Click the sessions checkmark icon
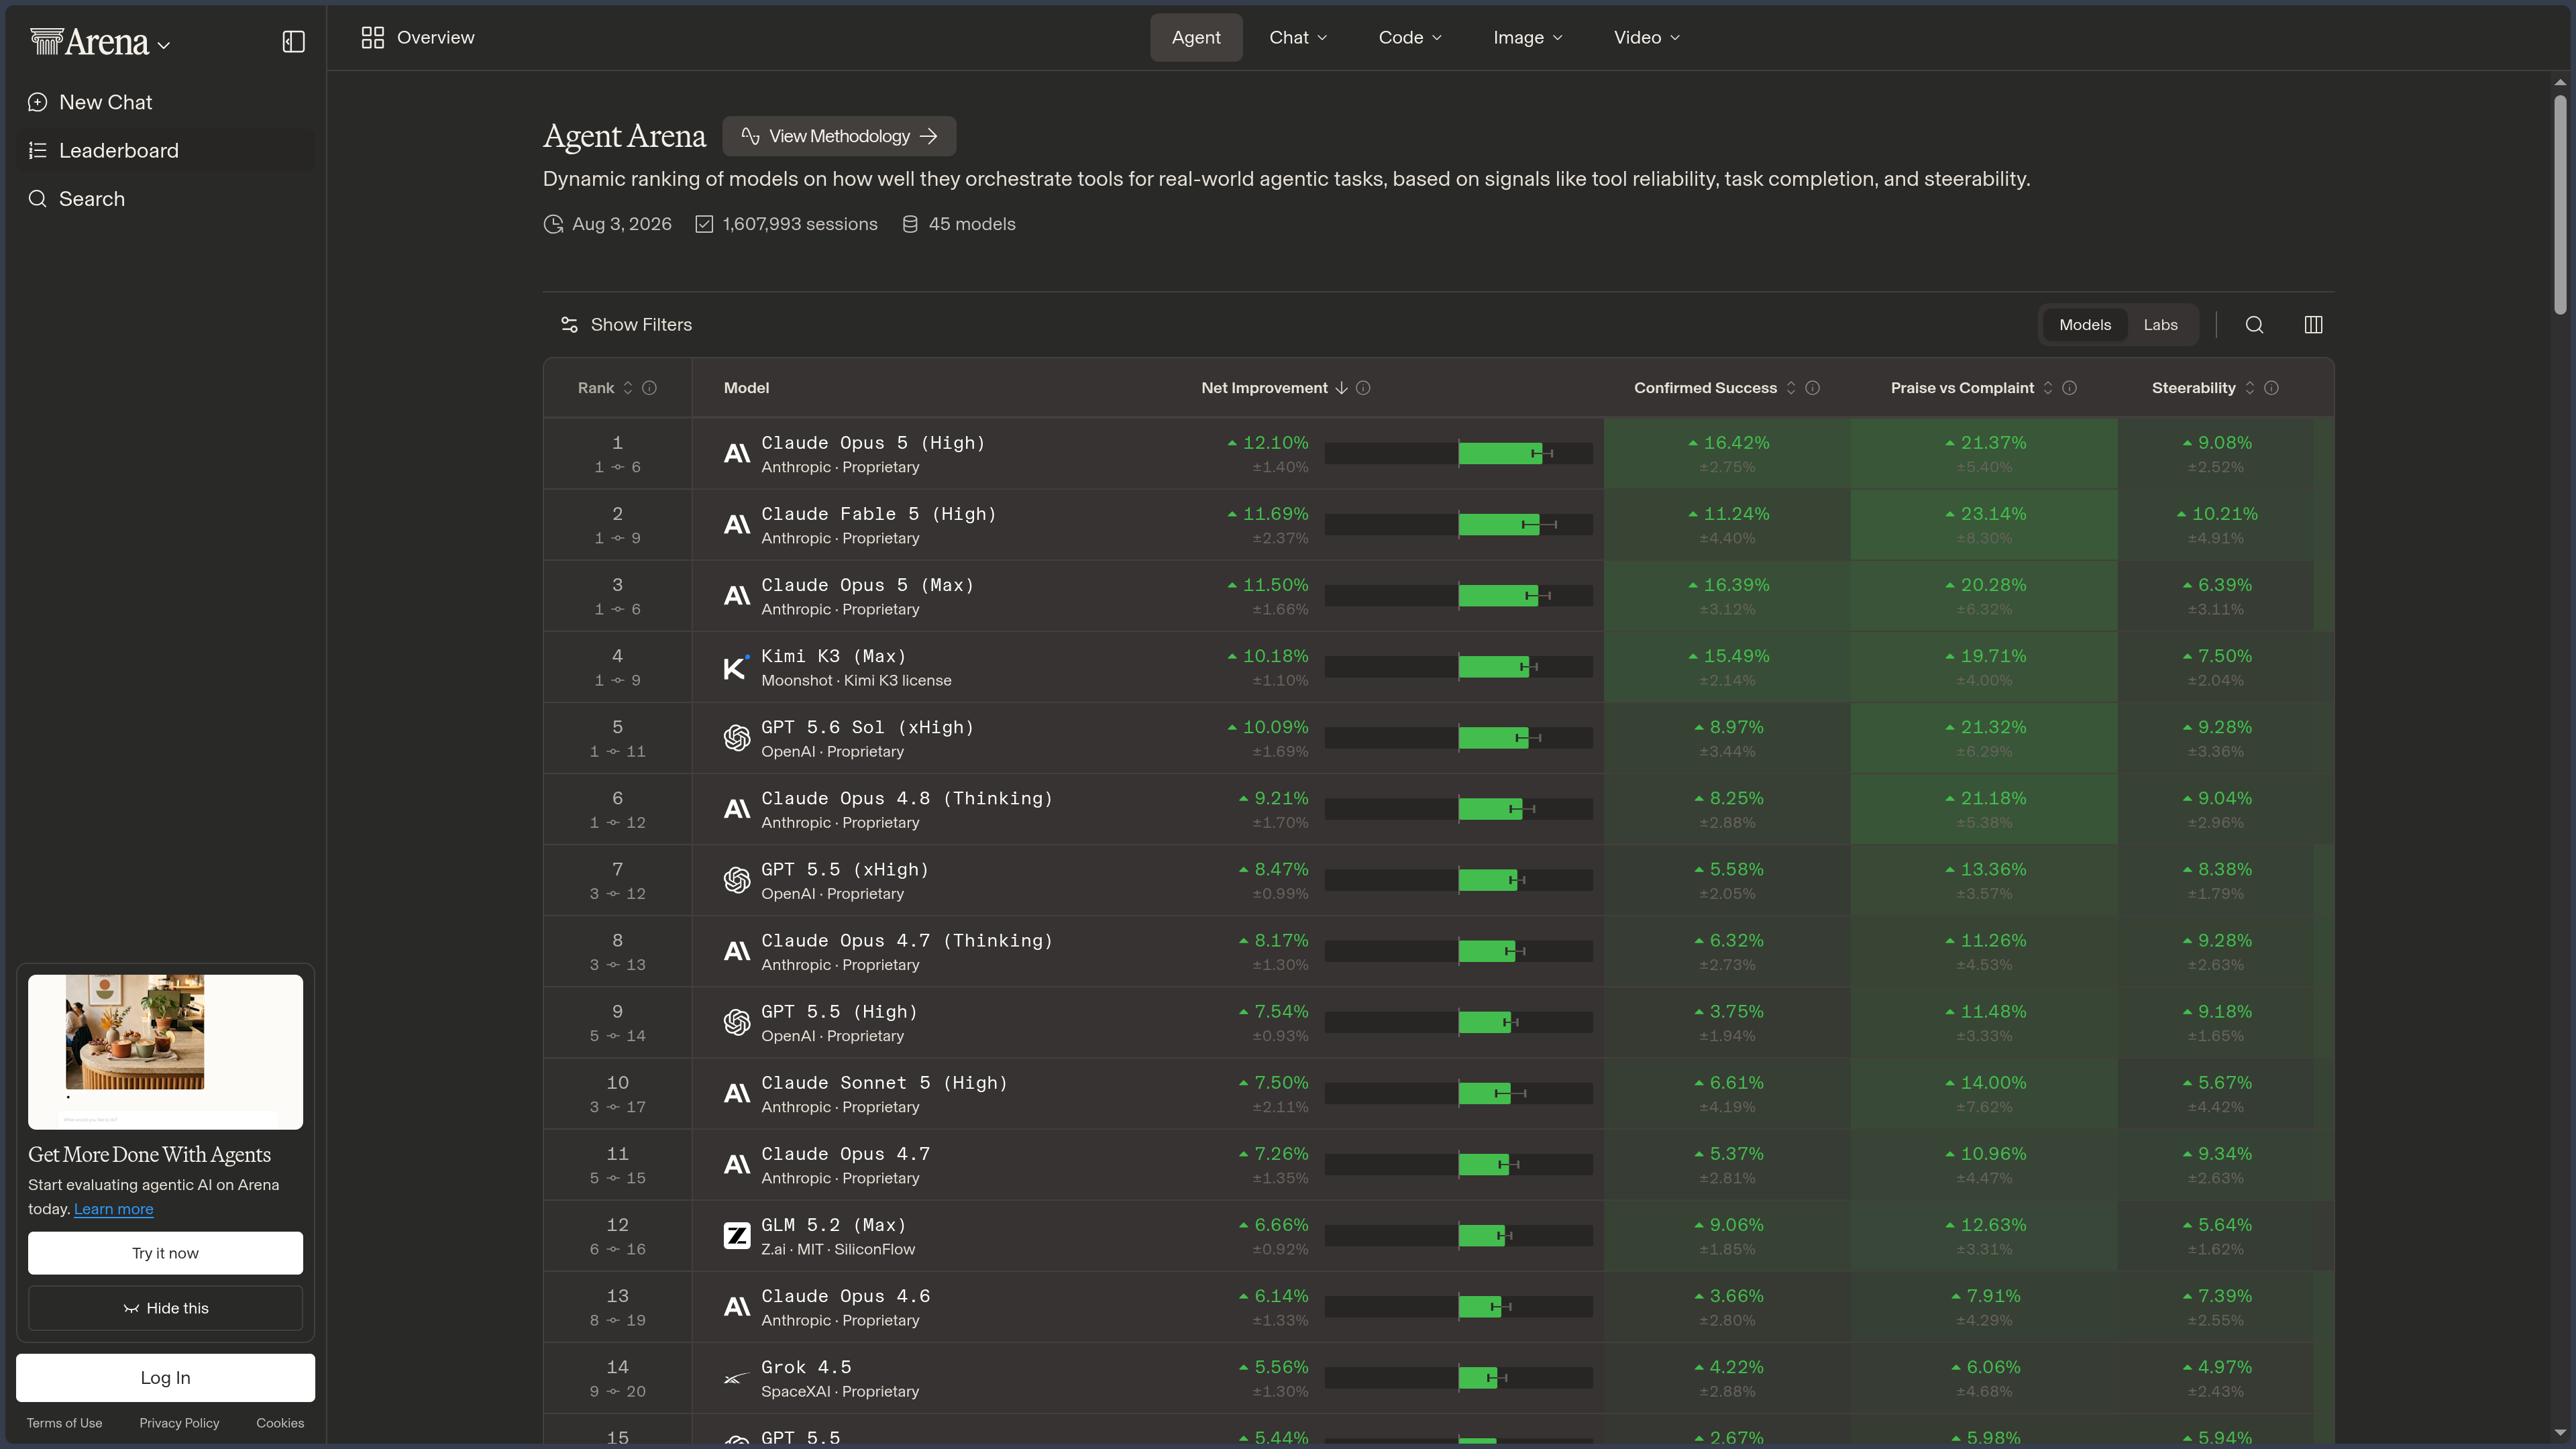 (704, 224)
